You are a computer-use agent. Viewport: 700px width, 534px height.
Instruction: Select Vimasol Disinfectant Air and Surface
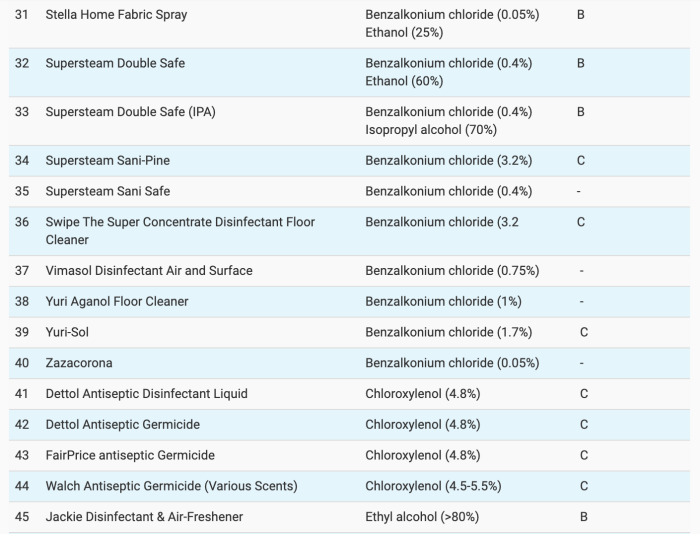[149, 270]
